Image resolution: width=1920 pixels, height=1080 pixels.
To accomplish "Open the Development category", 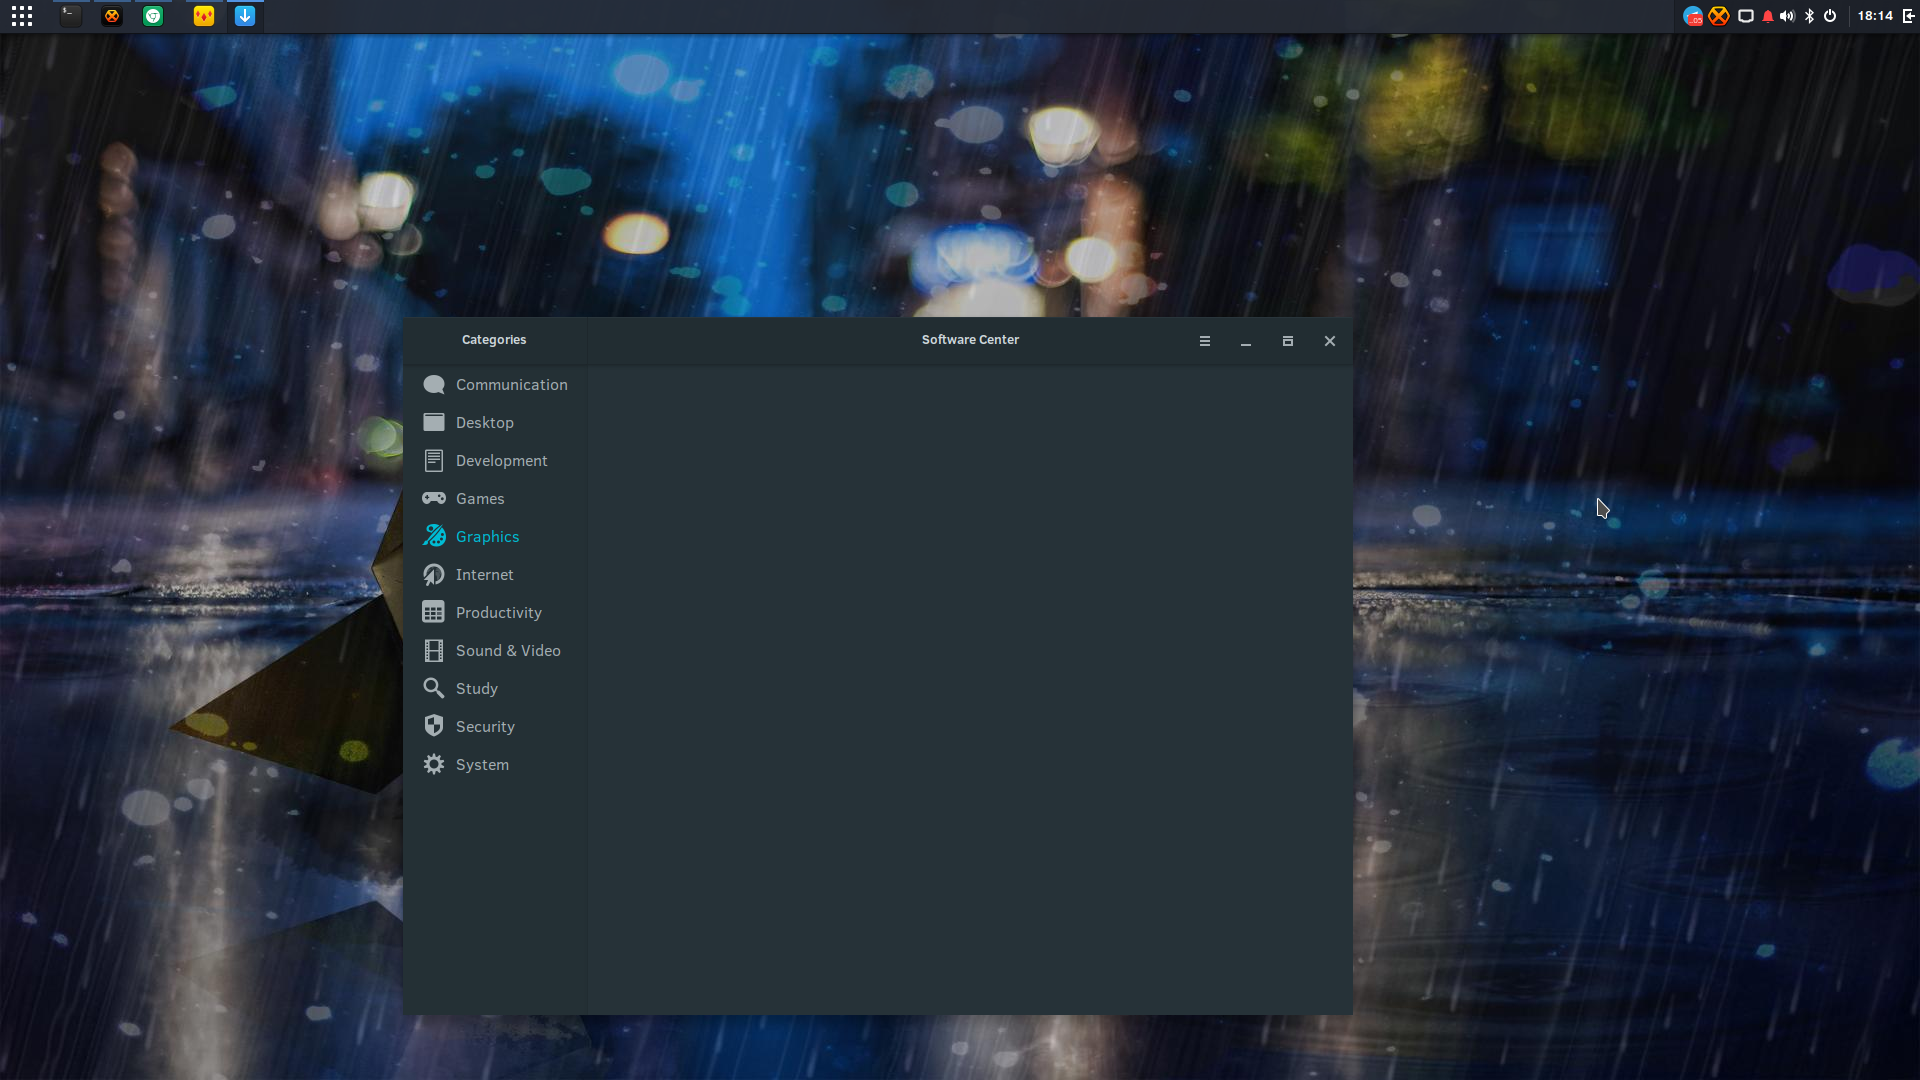I will [495, 461].
